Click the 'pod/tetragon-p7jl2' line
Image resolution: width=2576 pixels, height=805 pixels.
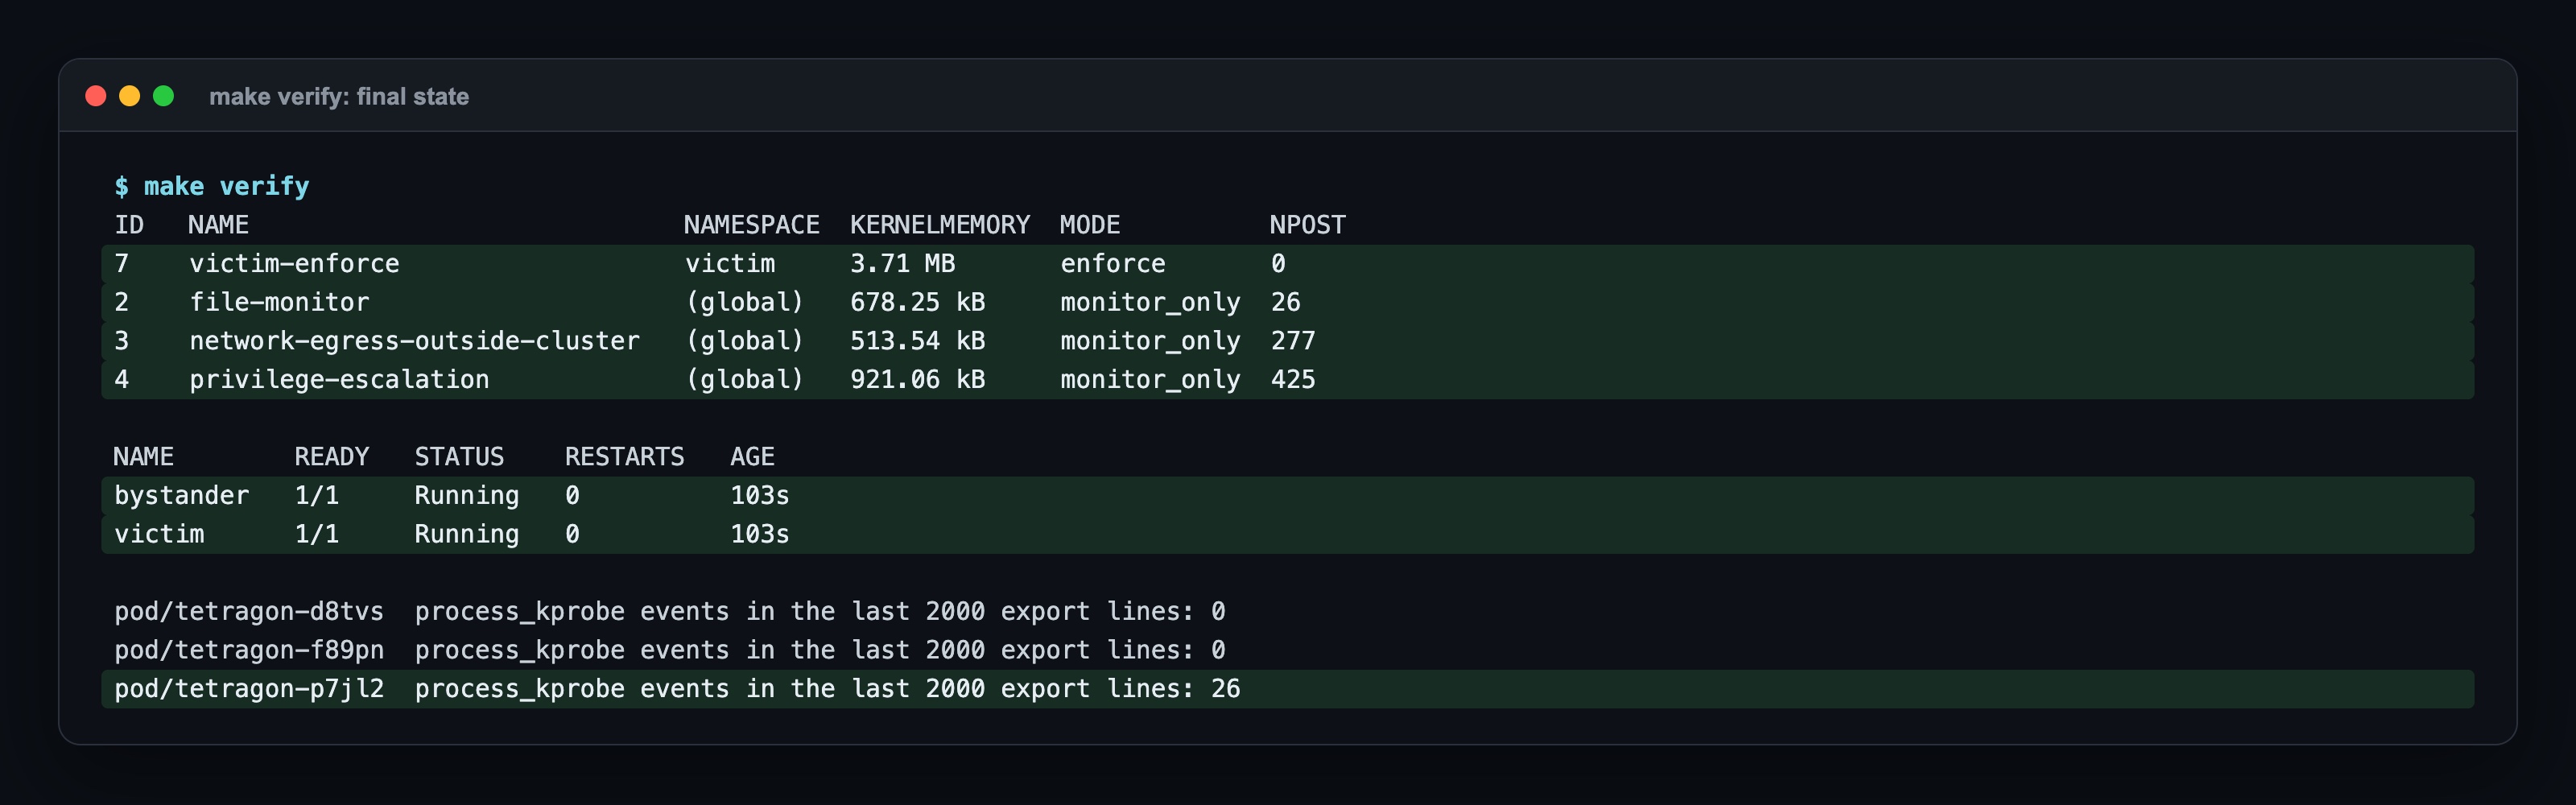(1288, 689)
